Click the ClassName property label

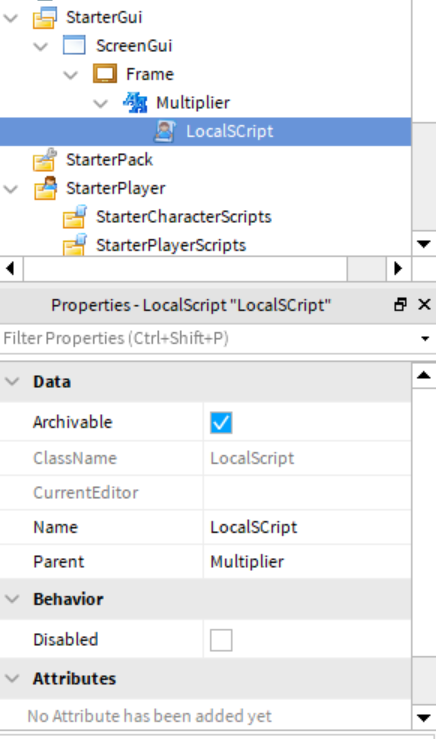[x=75, y=458]
